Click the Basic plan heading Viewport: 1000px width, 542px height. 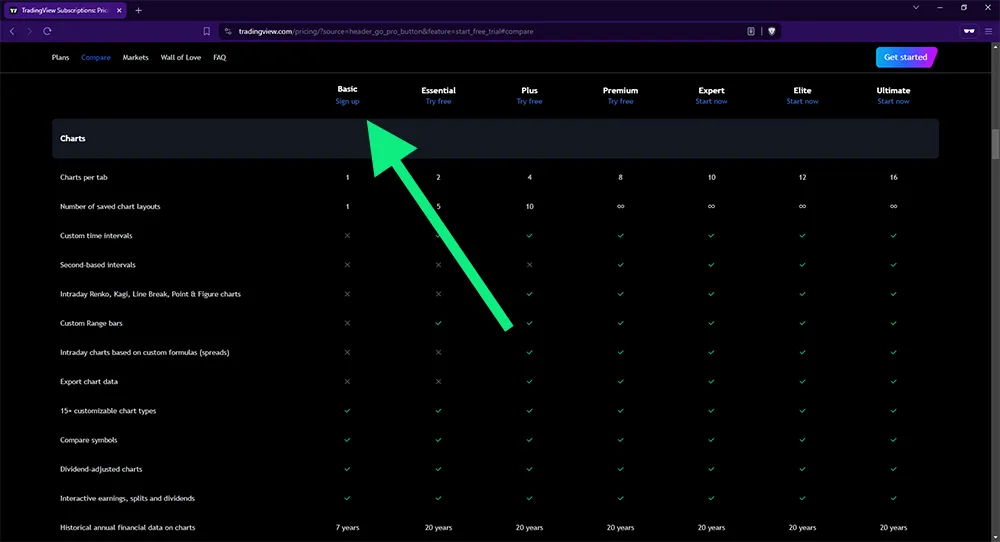coord(348,89)
